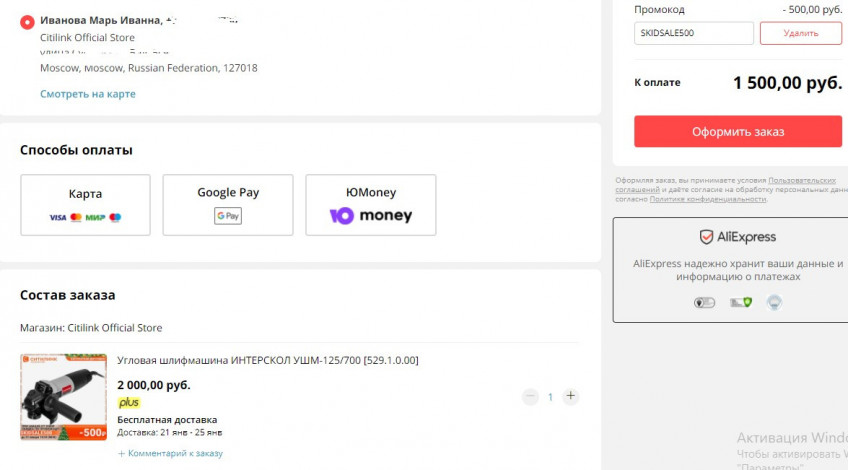Open the Смотреть на карте link
Image resolution: width=848 pixels, height=470 pixels.
pos(87,94)
